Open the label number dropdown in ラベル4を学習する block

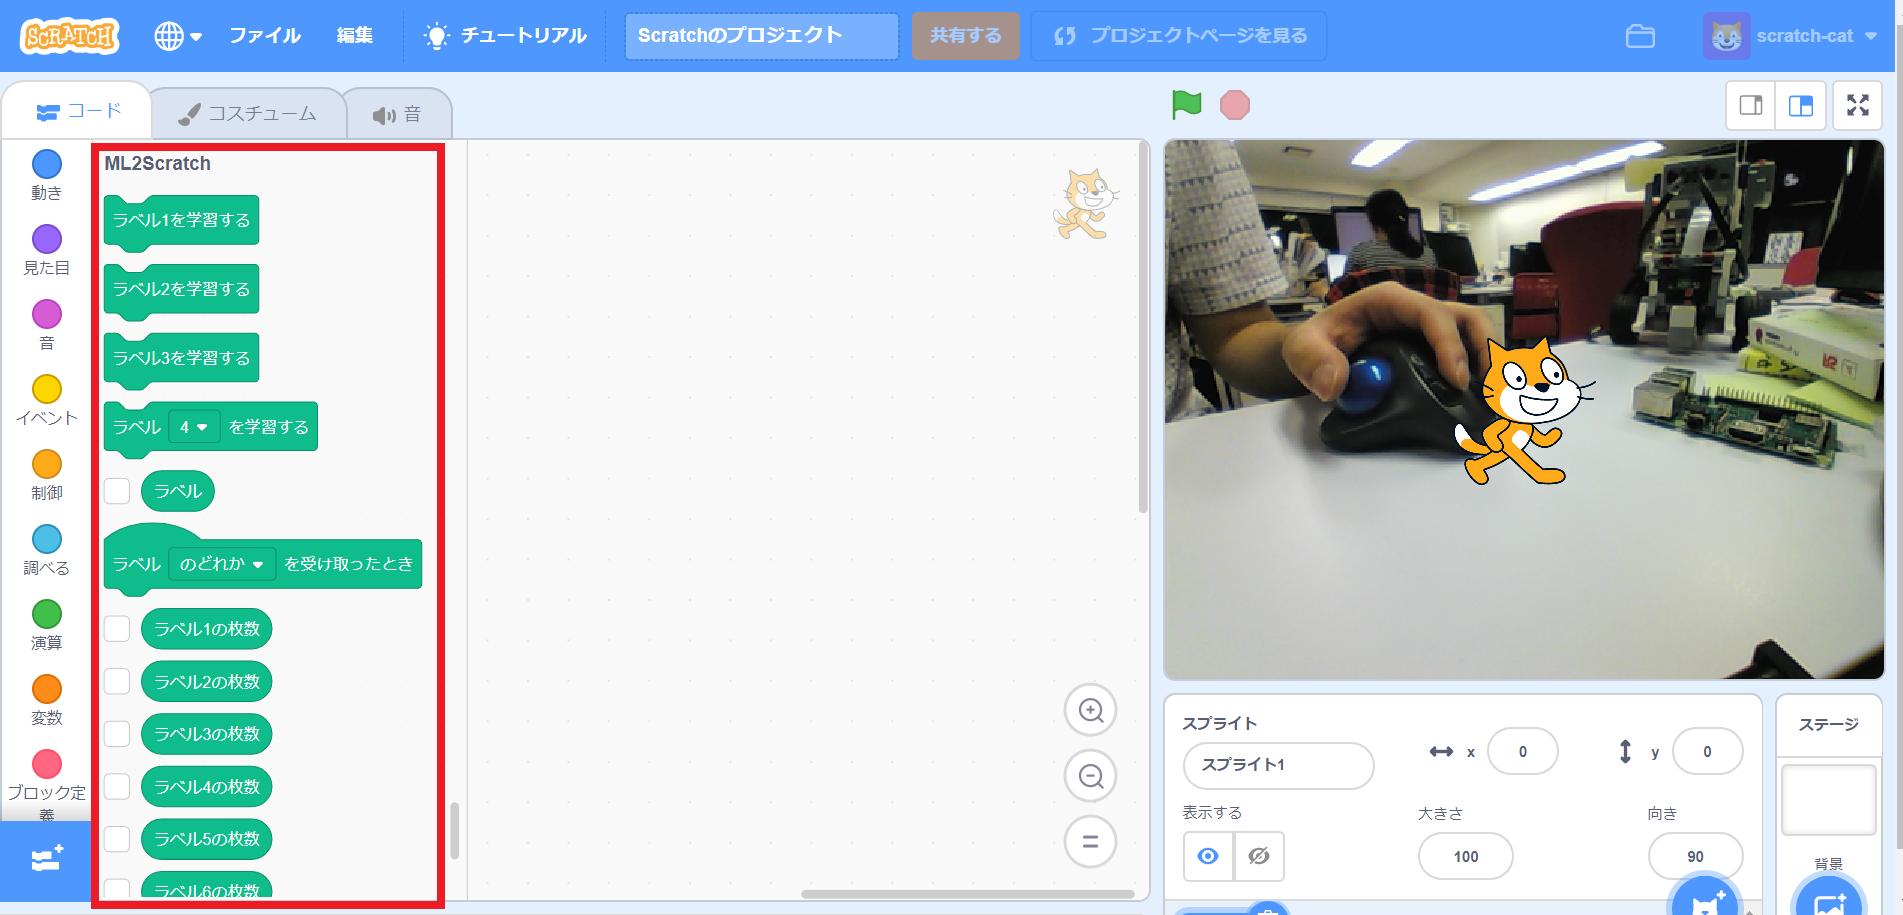click(x=195, y=426)
